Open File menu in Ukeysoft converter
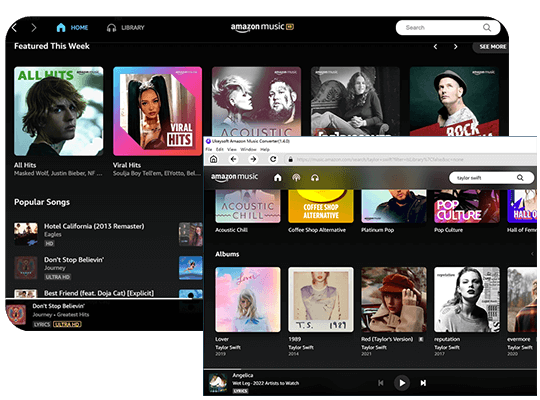Screen dimensions: 540x400 [x=209, y=149]
